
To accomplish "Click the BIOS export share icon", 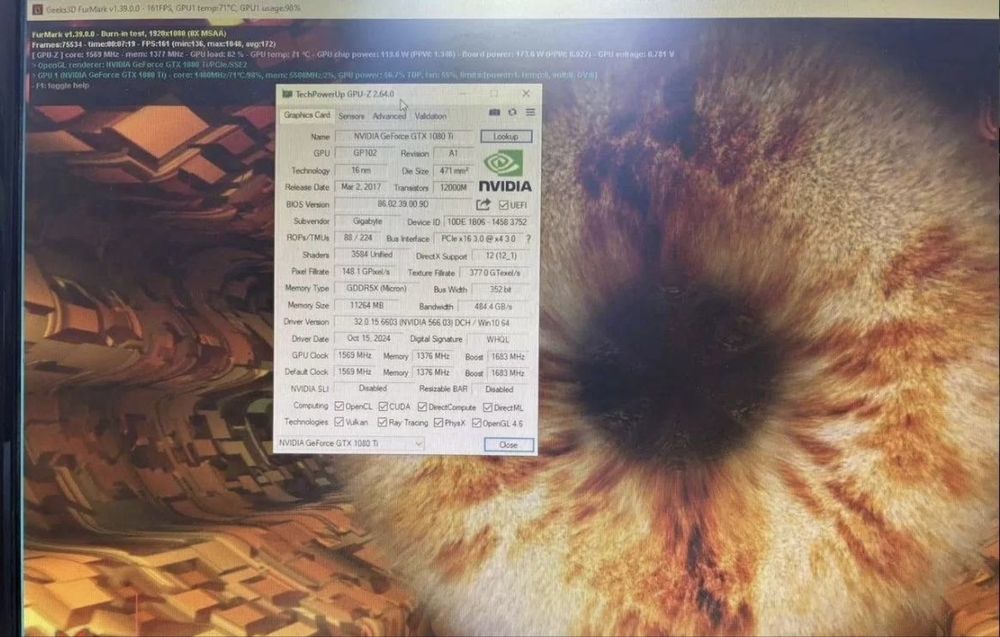I will pos(483,204).
